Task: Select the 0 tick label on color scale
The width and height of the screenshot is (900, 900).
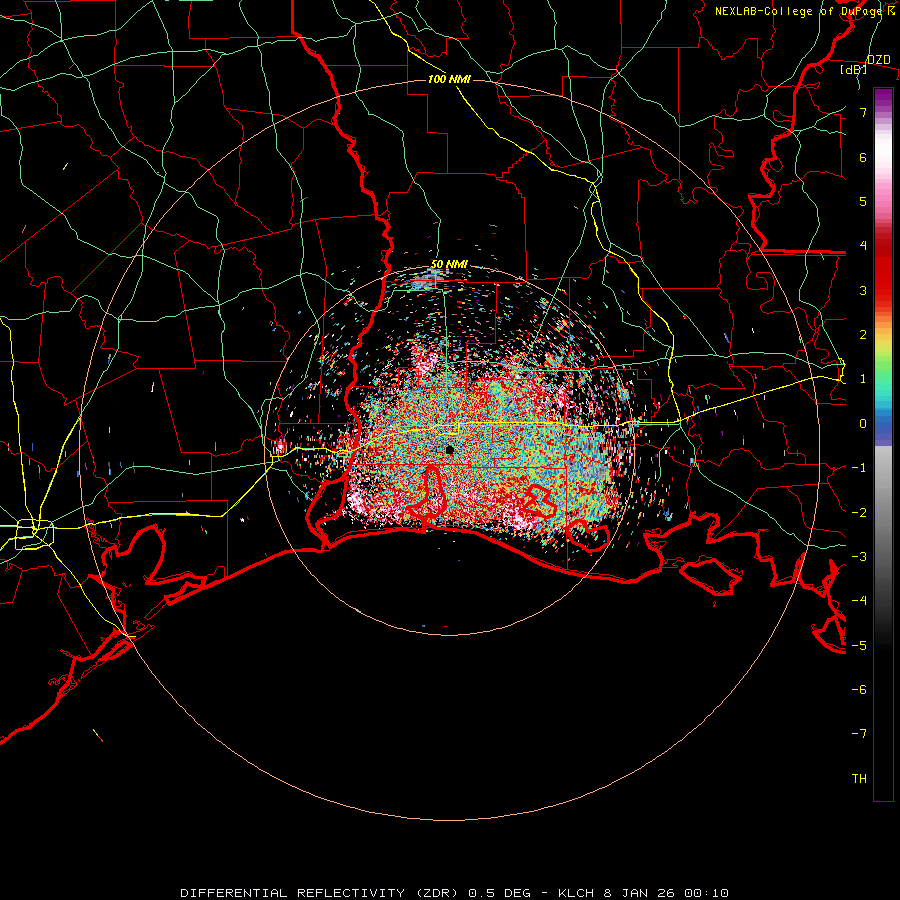Action: [863, 424]
